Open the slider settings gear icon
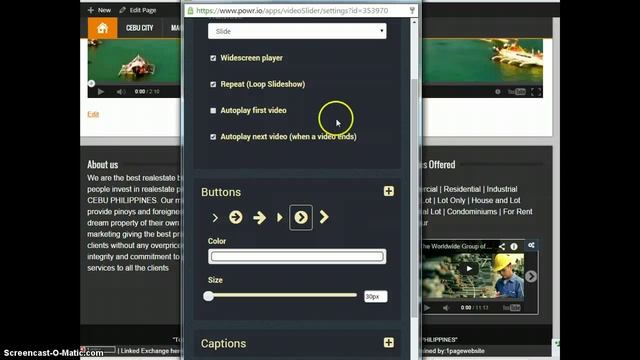Image resolution: width=640 pixels, height=360 pixels. (x=531, y=245)
